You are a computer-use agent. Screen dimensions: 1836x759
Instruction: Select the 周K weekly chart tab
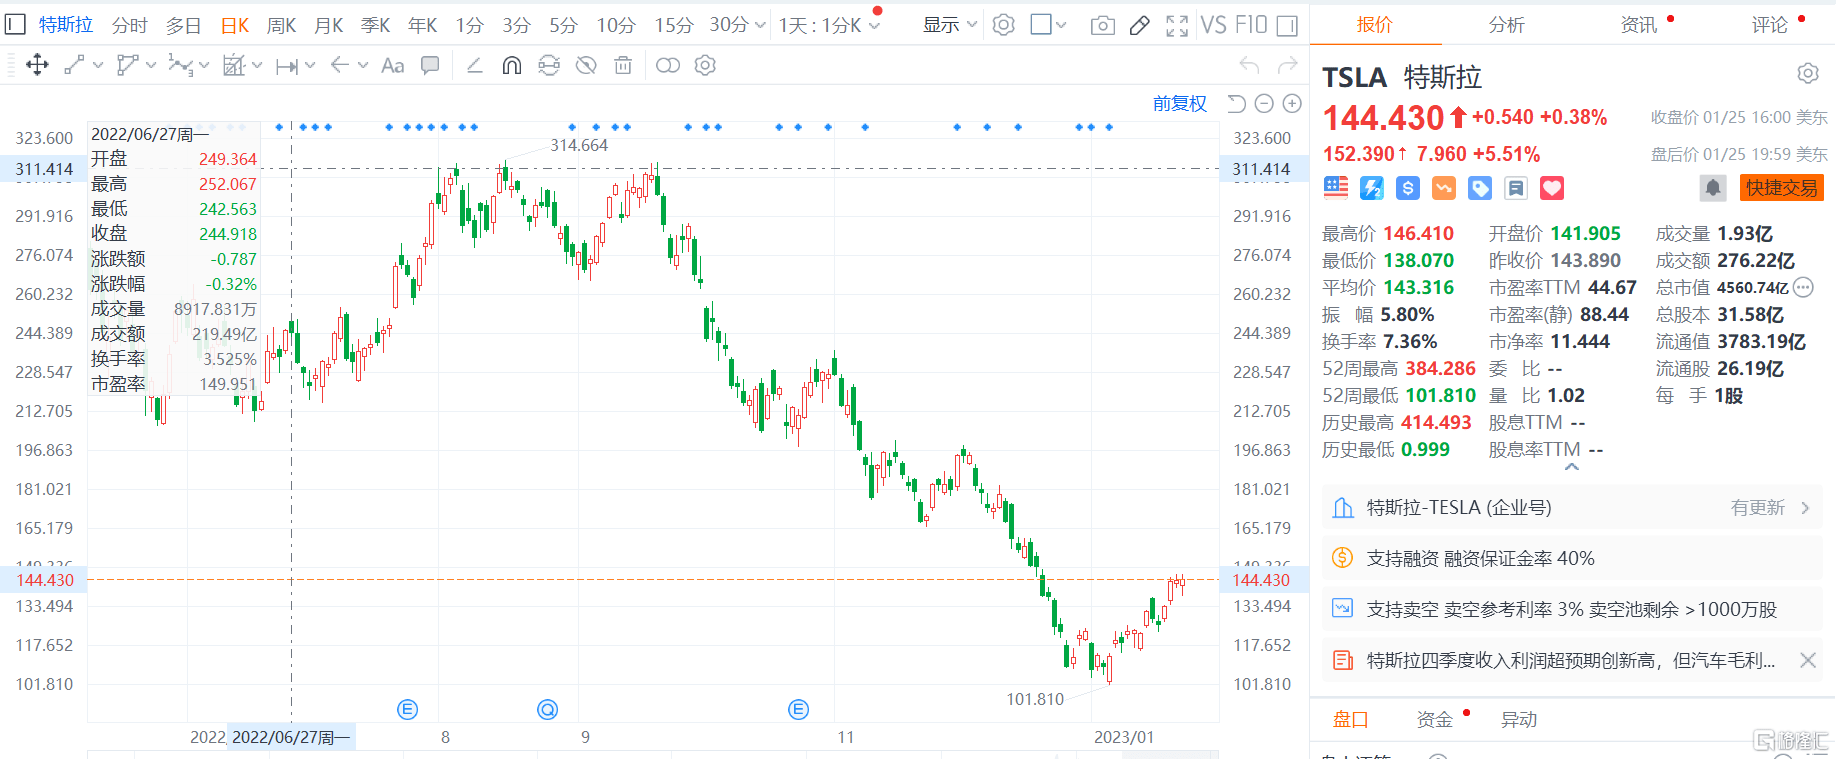coord(281,25)
